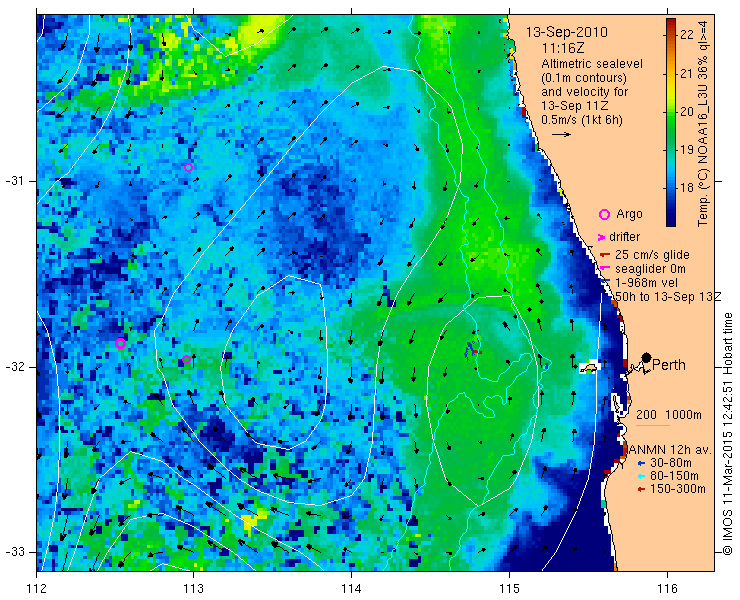
Task: Click the date text 13-Sep-2010
Action: tap(567, 32)
